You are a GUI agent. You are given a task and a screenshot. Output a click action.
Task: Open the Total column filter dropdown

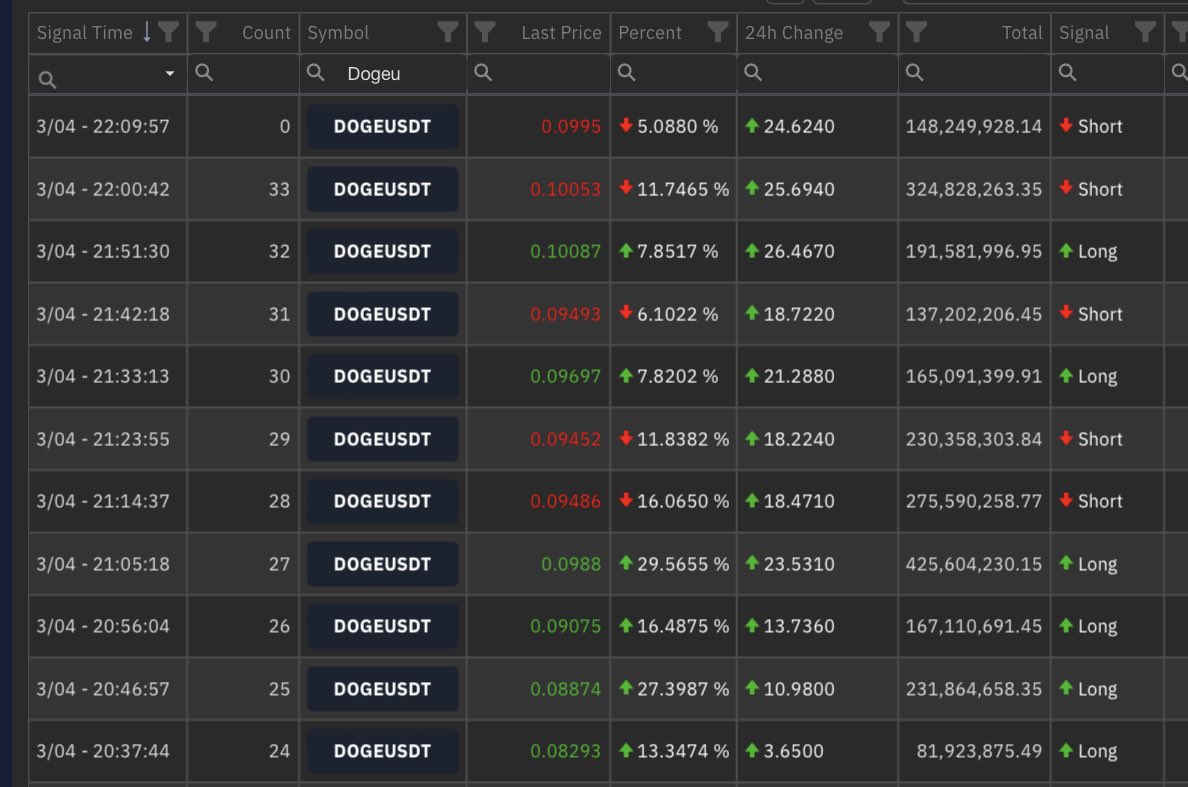pyautogui.click(x=916, y=32)
